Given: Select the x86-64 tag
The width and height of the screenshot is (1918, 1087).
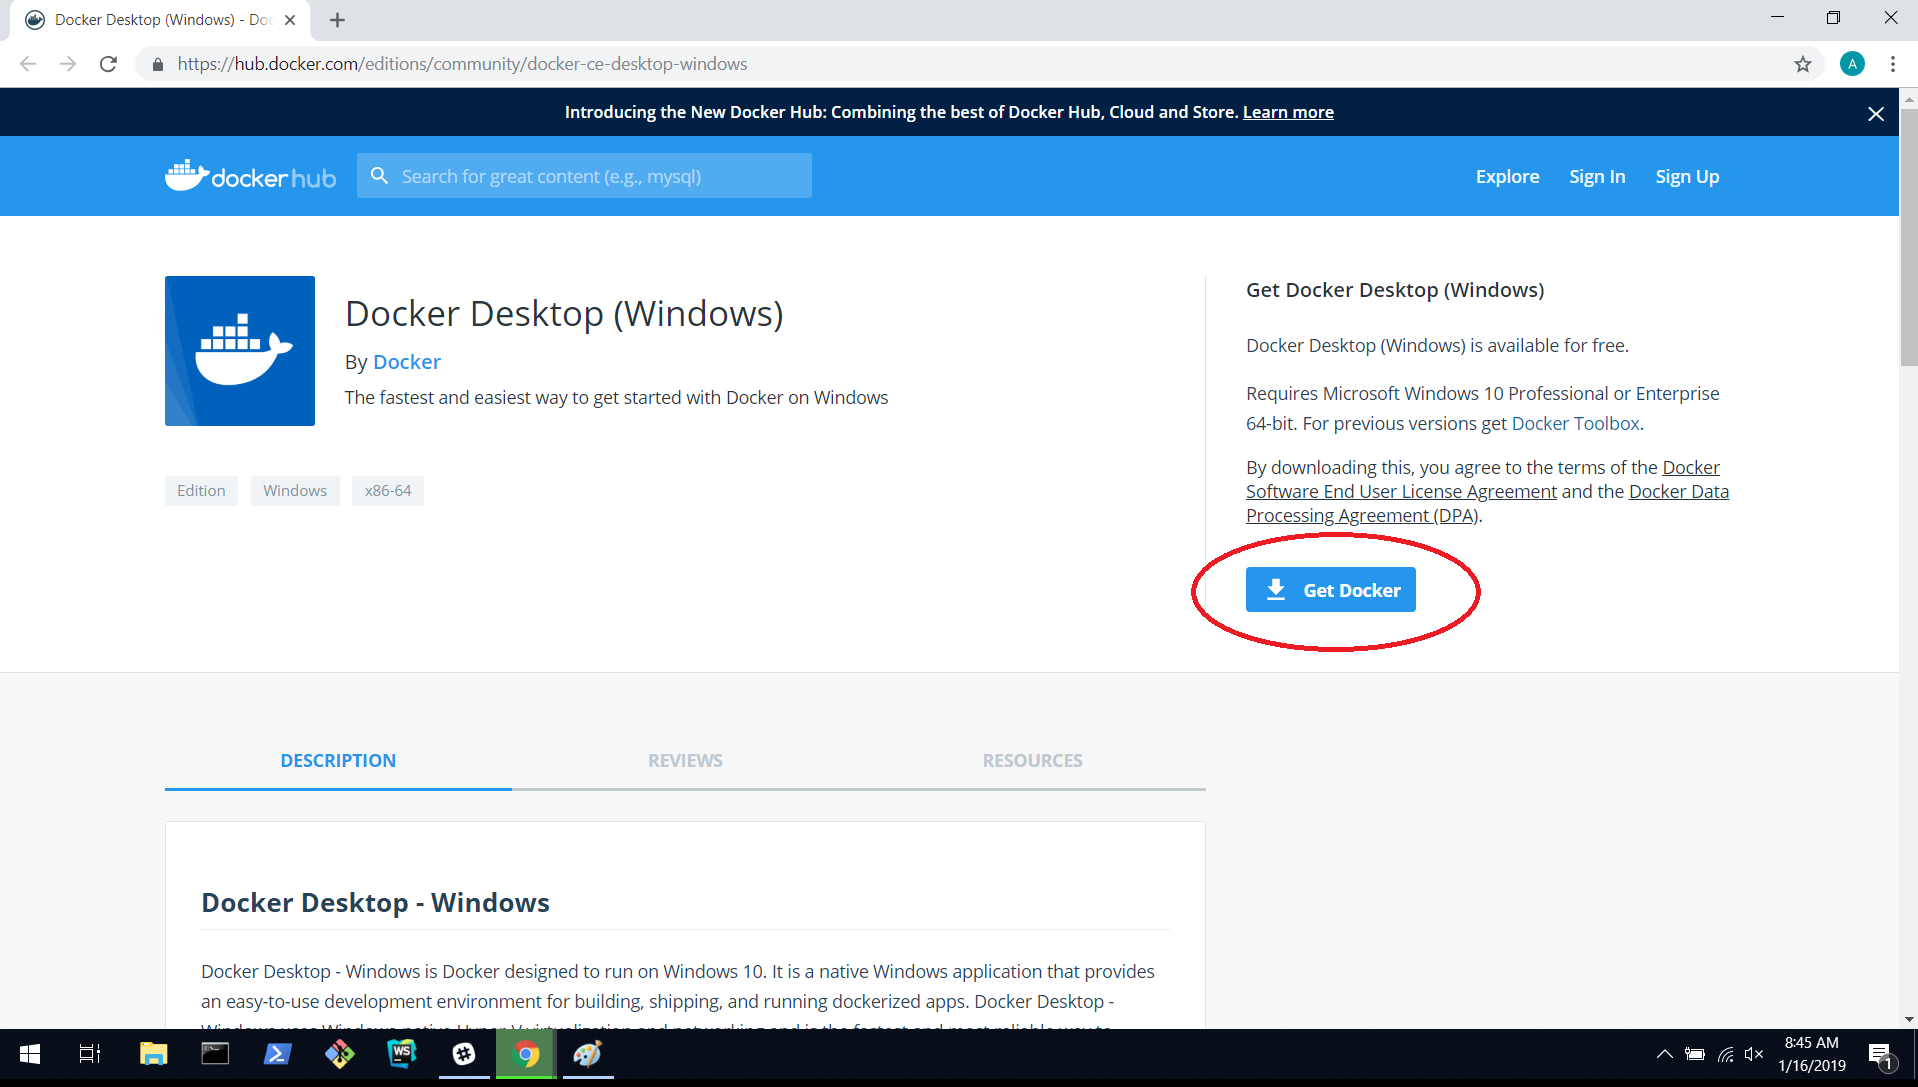Looking at the screenshot, I should pos(388,491).
